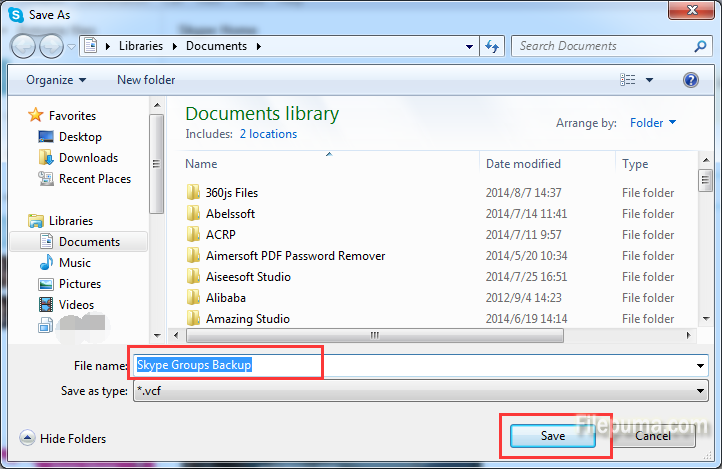Expand the address bar path dropdown
The image size is (722, 469).
470,46
